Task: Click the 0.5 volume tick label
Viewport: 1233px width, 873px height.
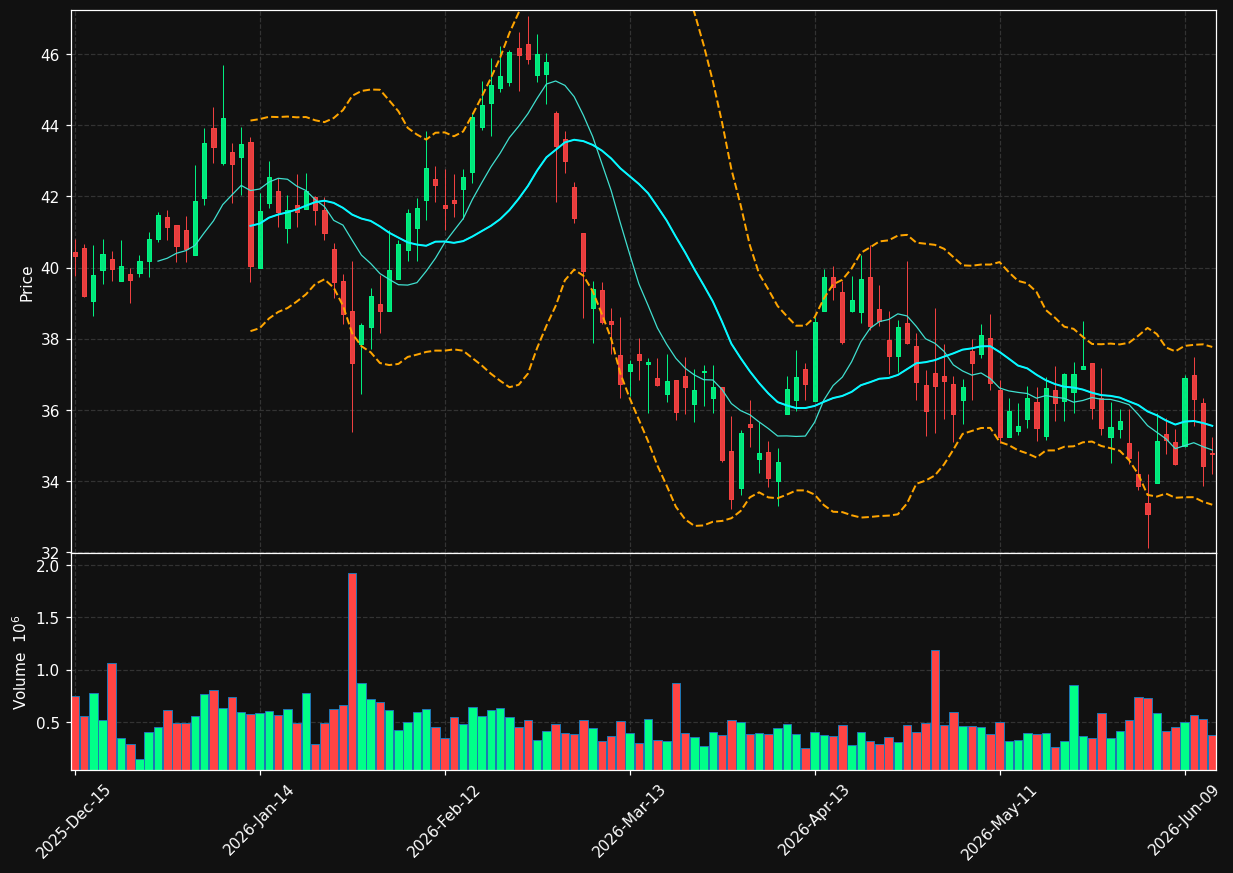Action: pos(48,722)
